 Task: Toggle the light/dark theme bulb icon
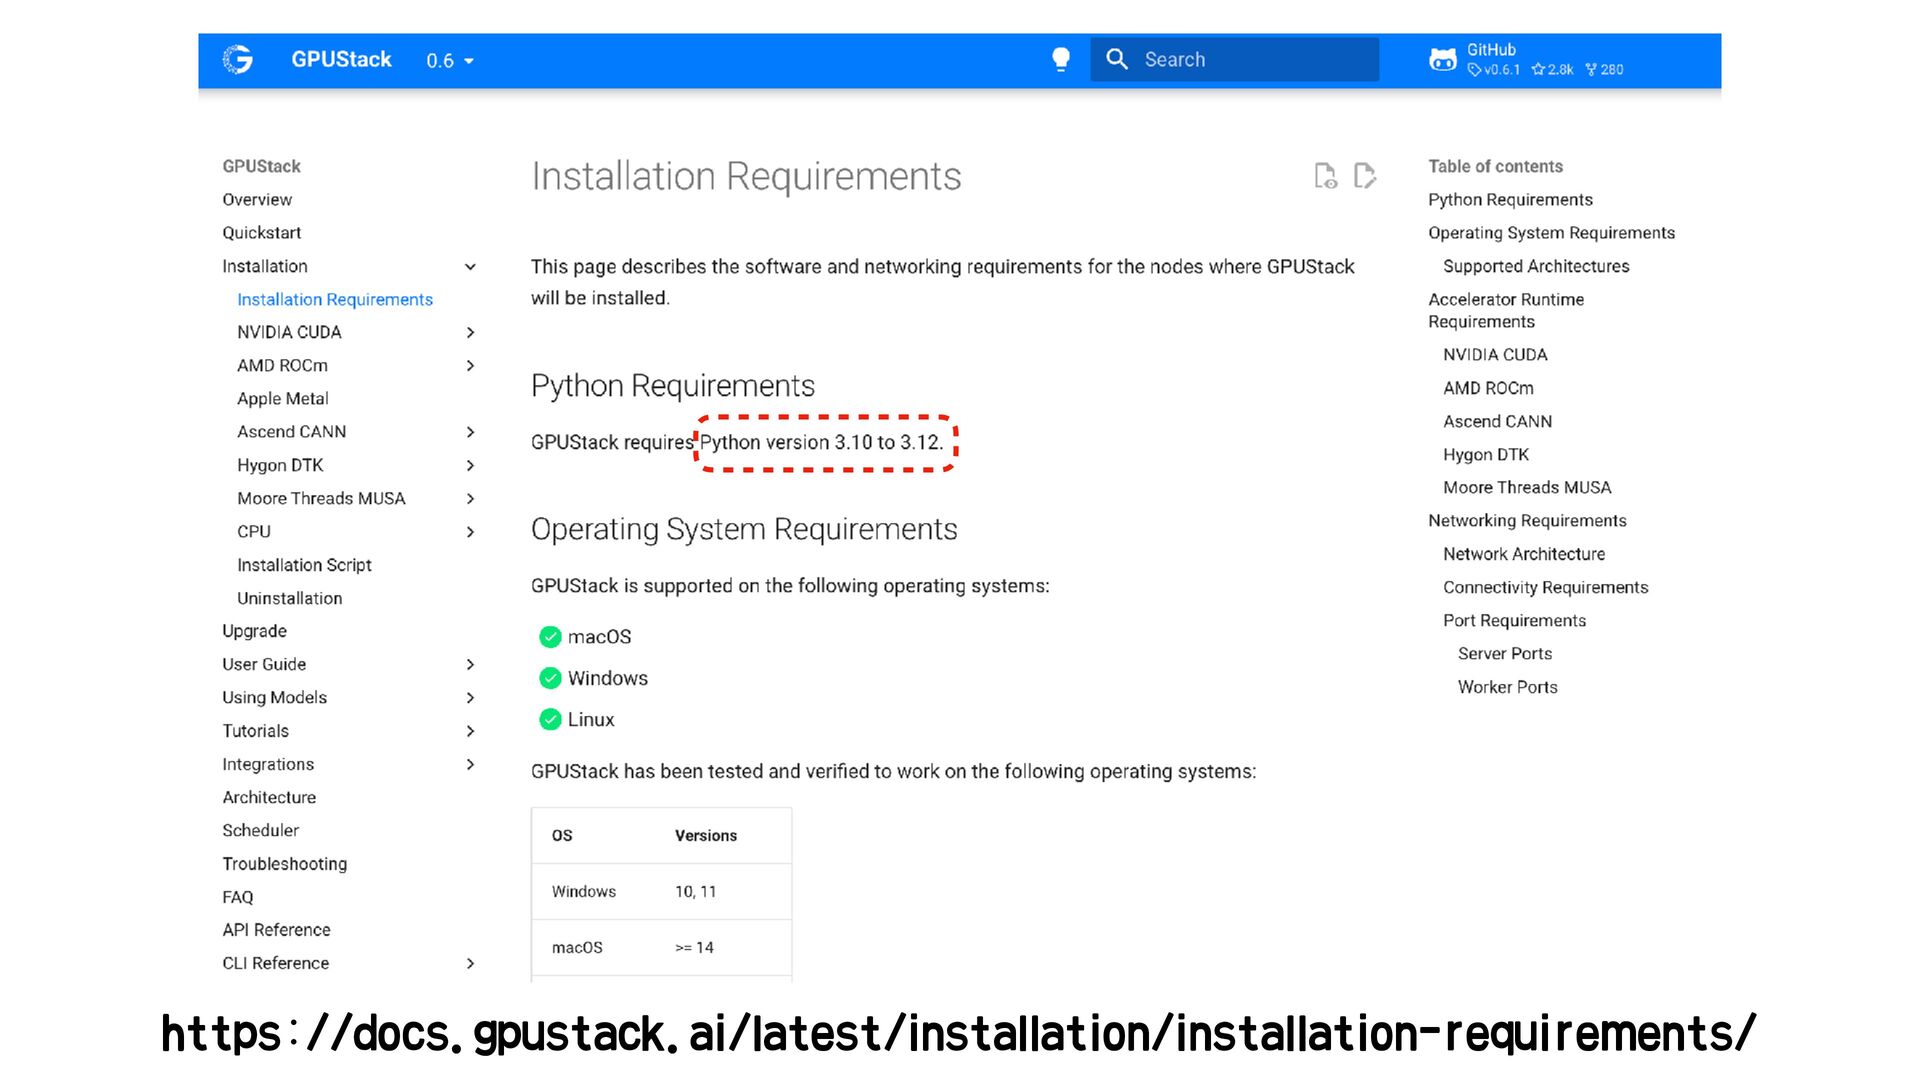click(x=1061, y=60)
